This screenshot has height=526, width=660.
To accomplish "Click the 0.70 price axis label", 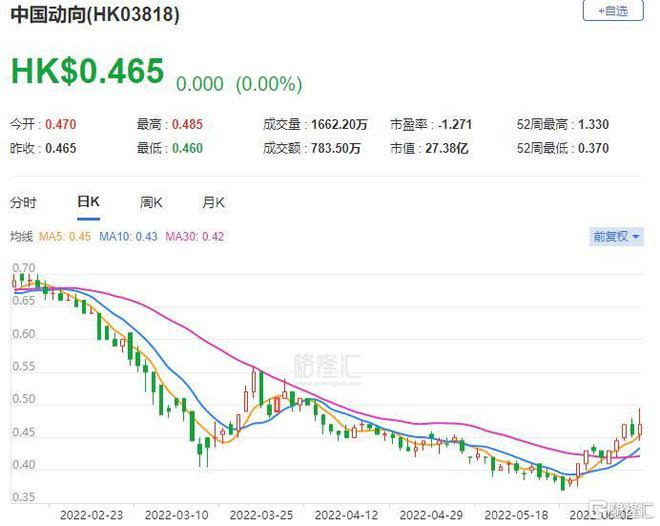I will coord(24,268).
